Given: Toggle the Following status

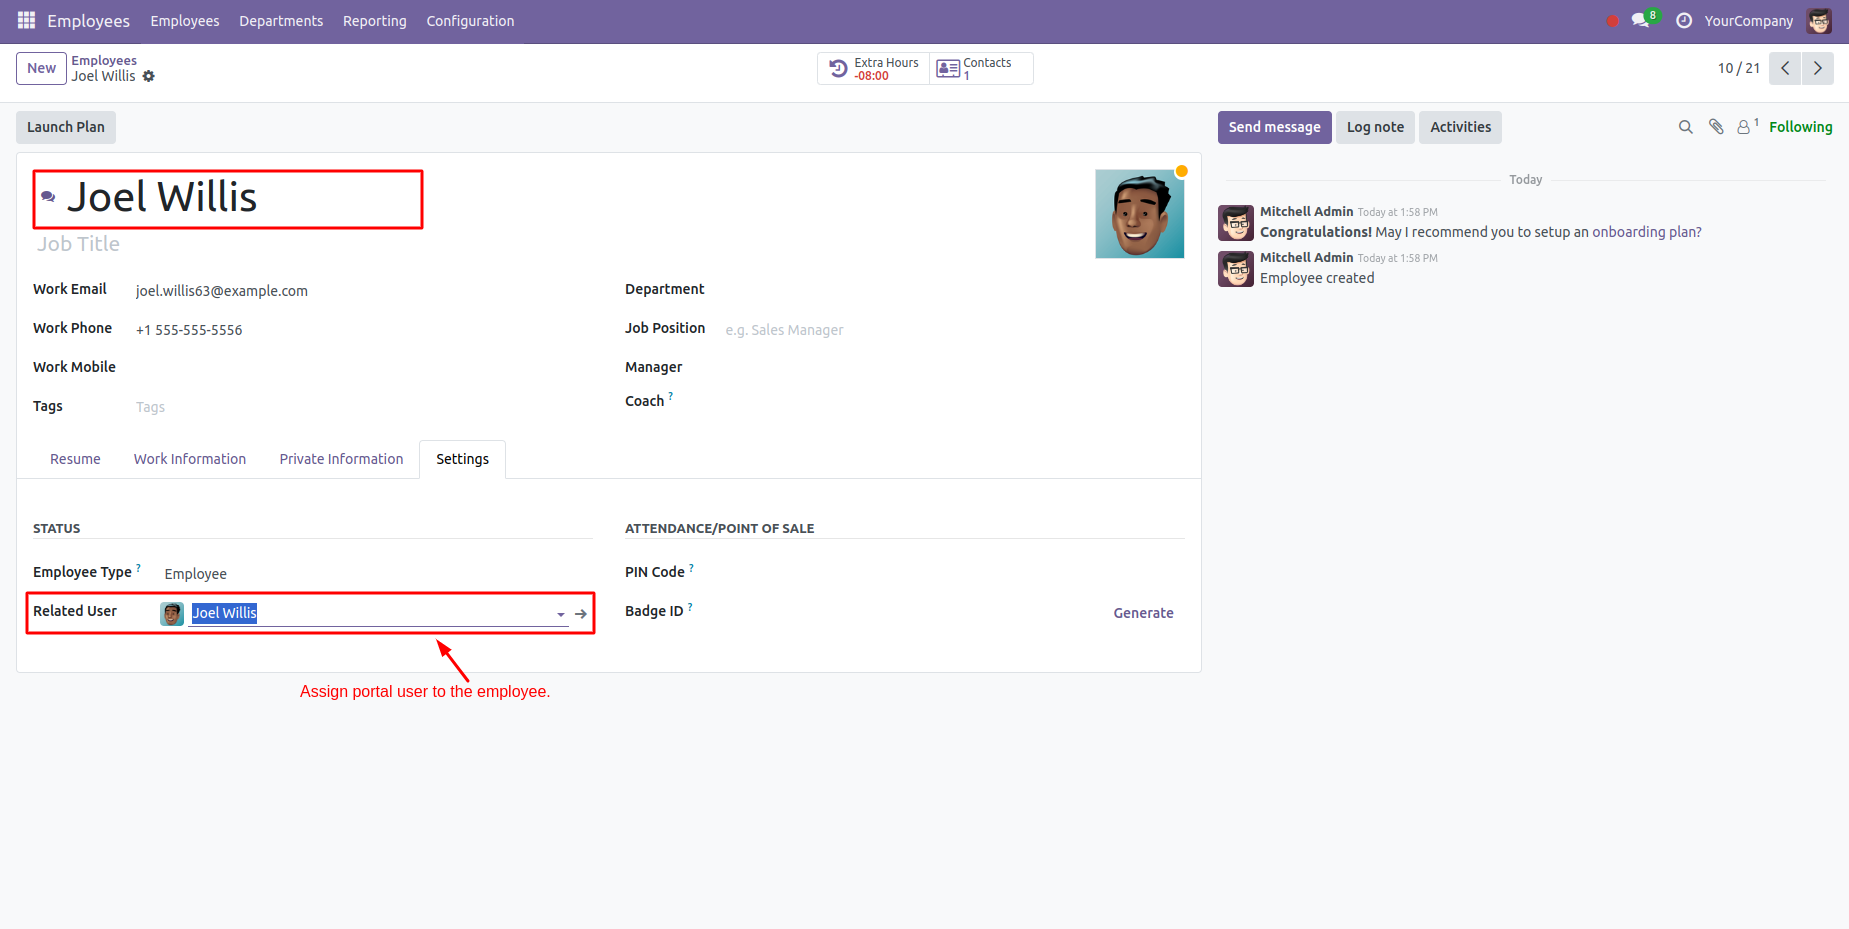Looking at the screenshot, I should pyautogui.click(x=1800, y=127).
